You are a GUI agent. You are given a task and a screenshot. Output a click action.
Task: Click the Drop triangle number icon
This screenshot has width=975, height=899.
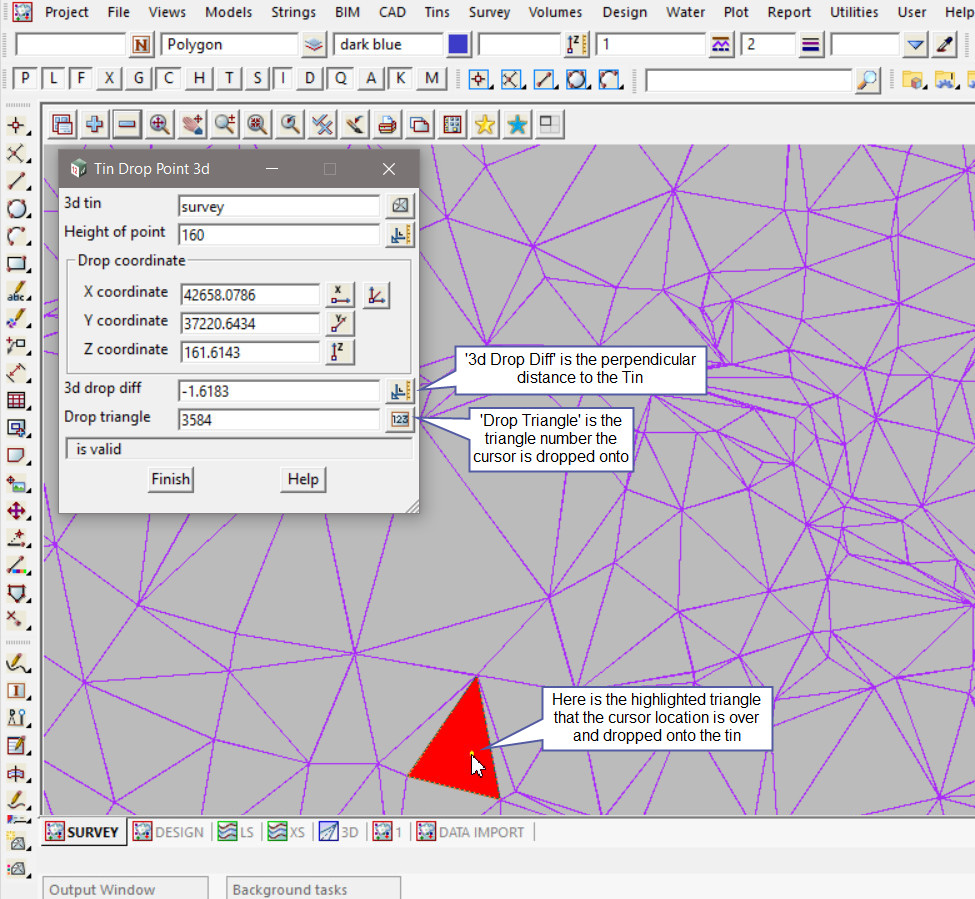(x=400, y=420)
